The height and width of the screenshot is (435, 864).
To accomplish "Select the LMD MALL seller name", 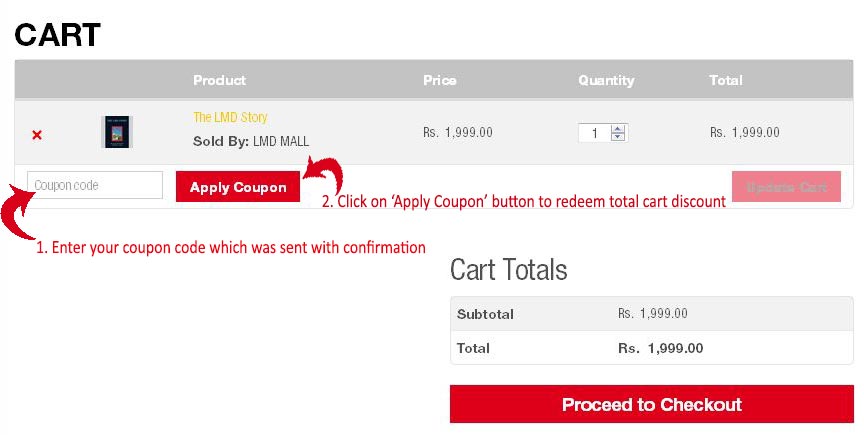I will point(281,141).
